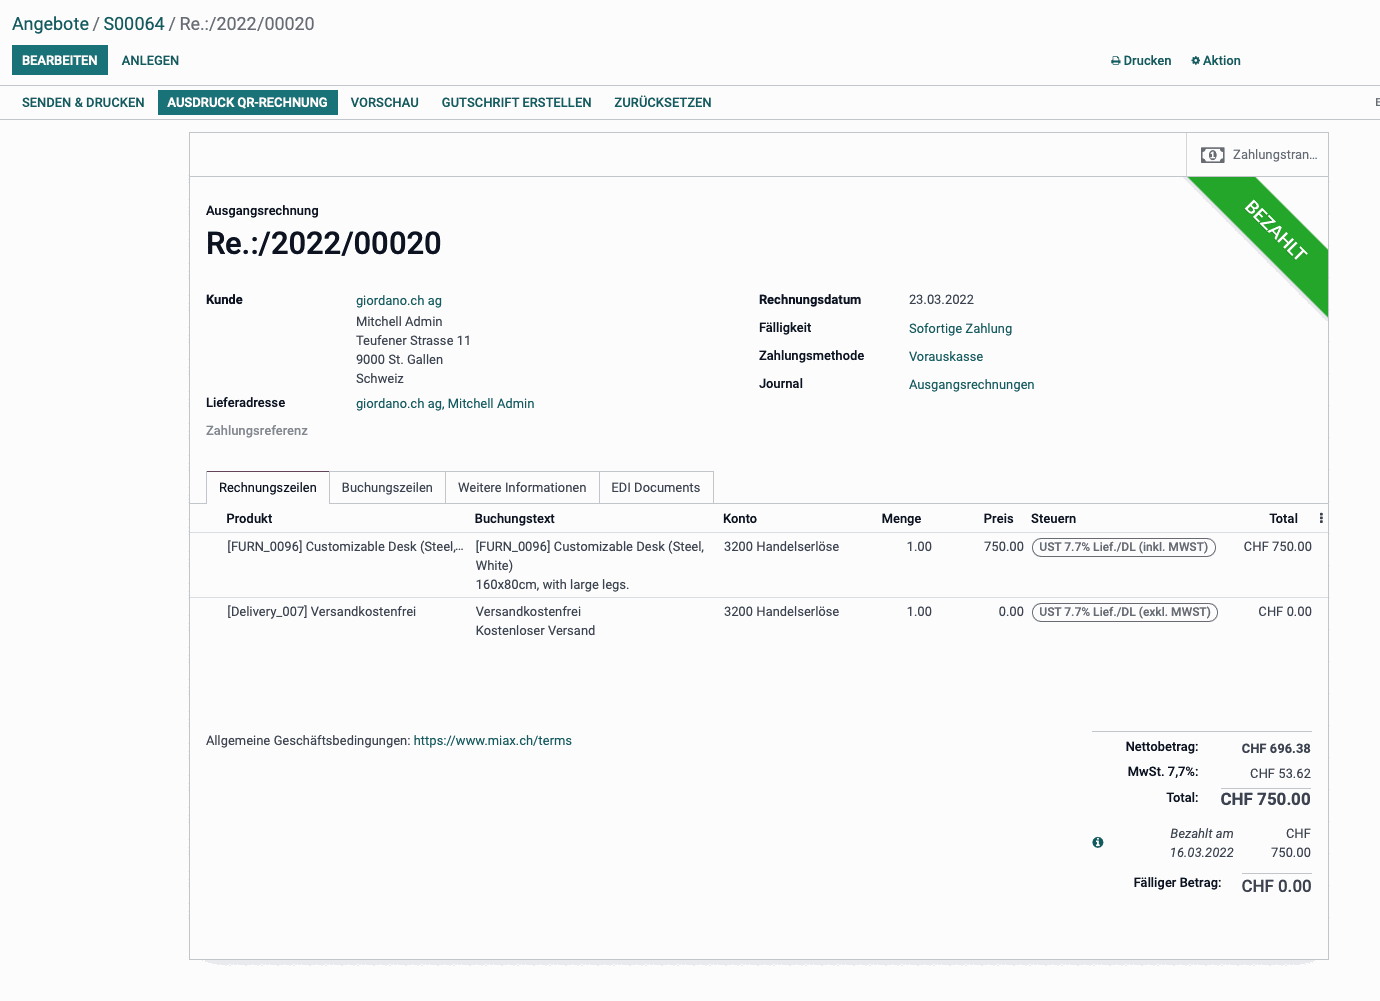Sort by Konto column header
Screen dimensions: 1380x1001
click(x=740, y=518)
